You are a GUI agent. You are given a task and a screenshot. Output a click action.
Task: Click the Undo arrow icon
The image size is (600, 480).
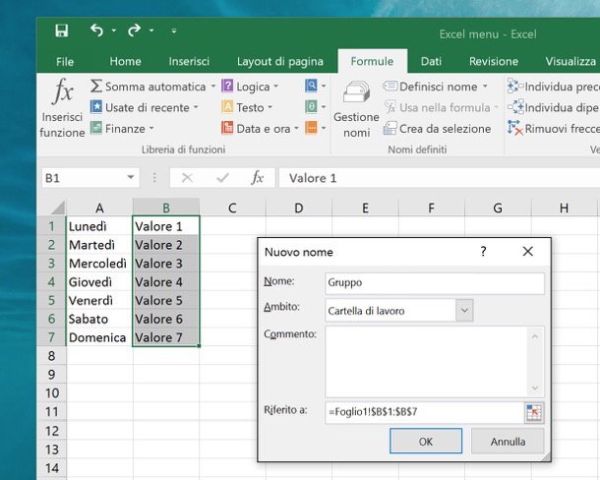(x=97, y=31)
